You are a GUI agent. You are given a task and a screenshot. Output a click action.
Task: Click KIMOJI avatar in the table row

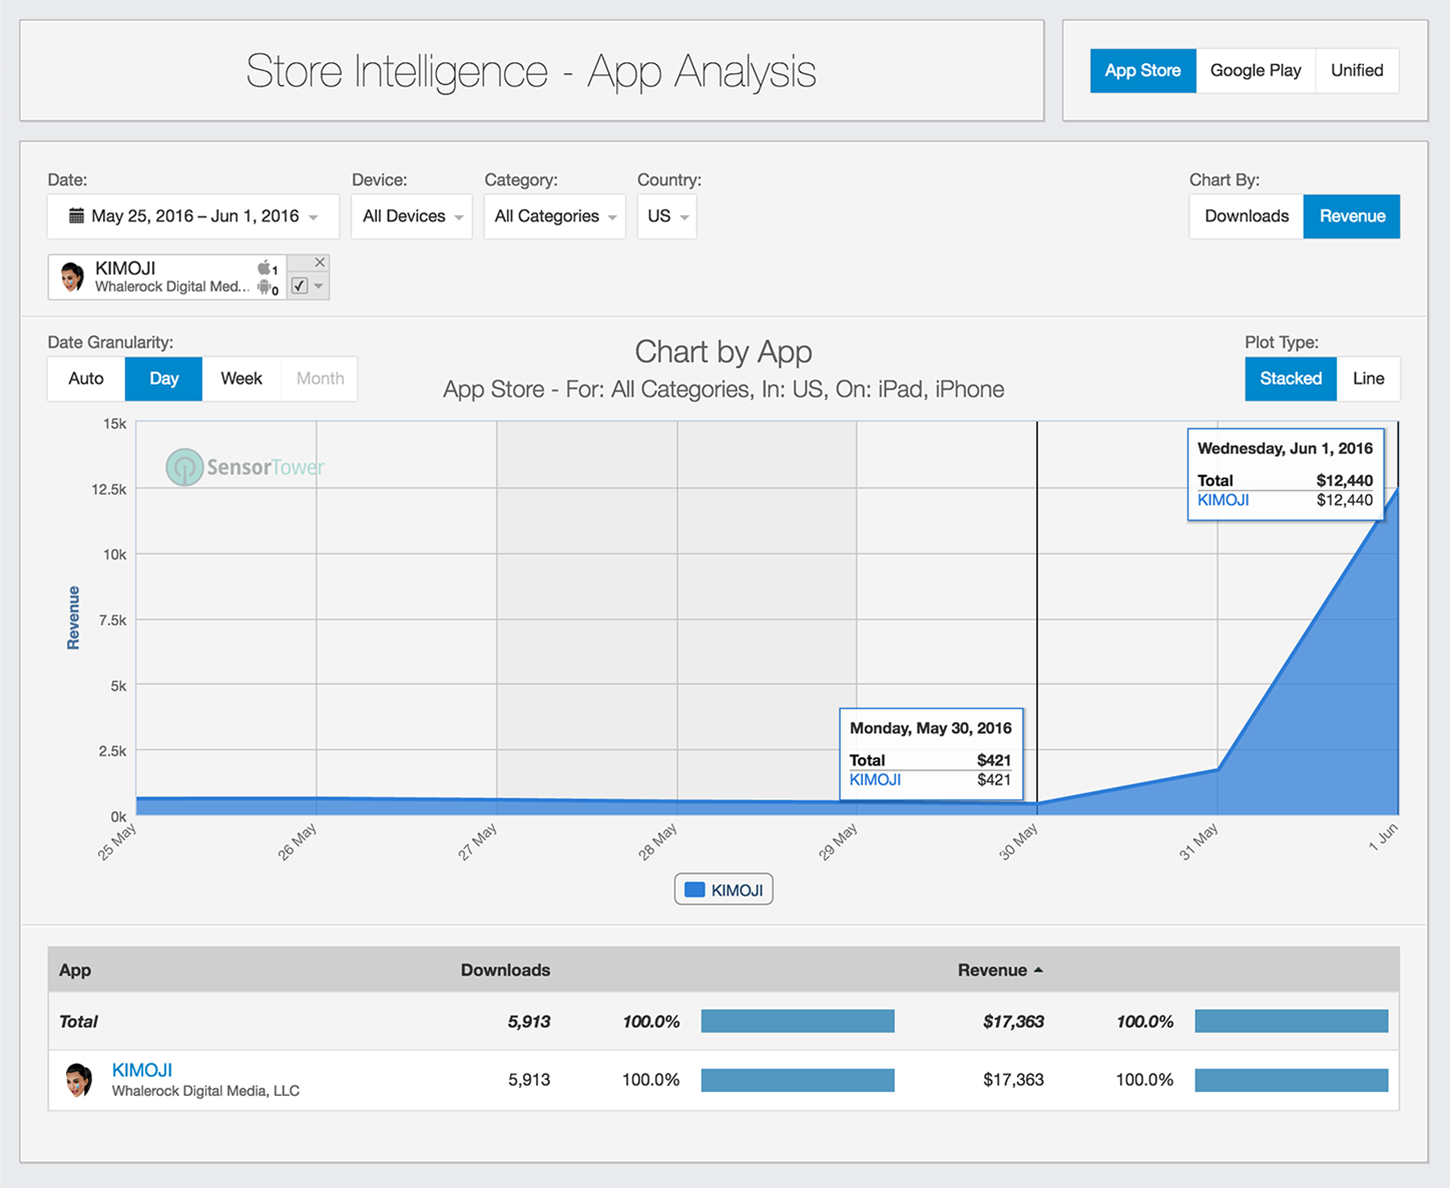point(79,1080)
